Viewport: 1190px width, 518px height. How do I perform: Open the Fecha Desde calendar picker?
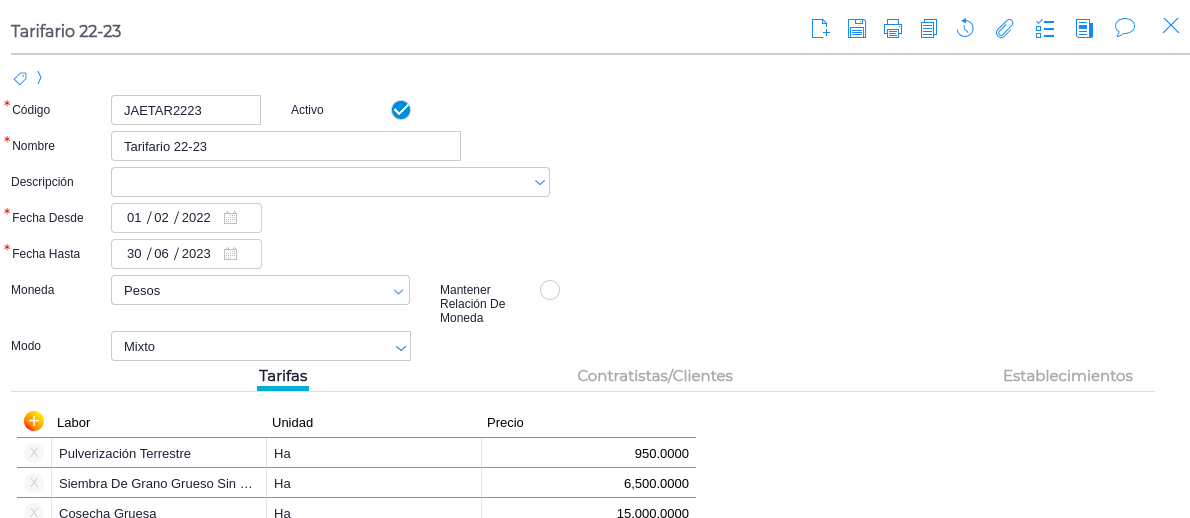tap(231, 218)
